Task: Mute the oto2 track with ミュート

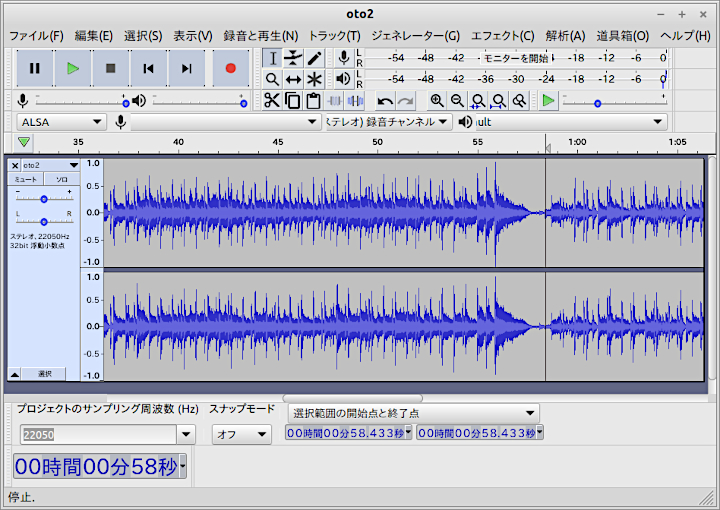Action: pos(25,179)
